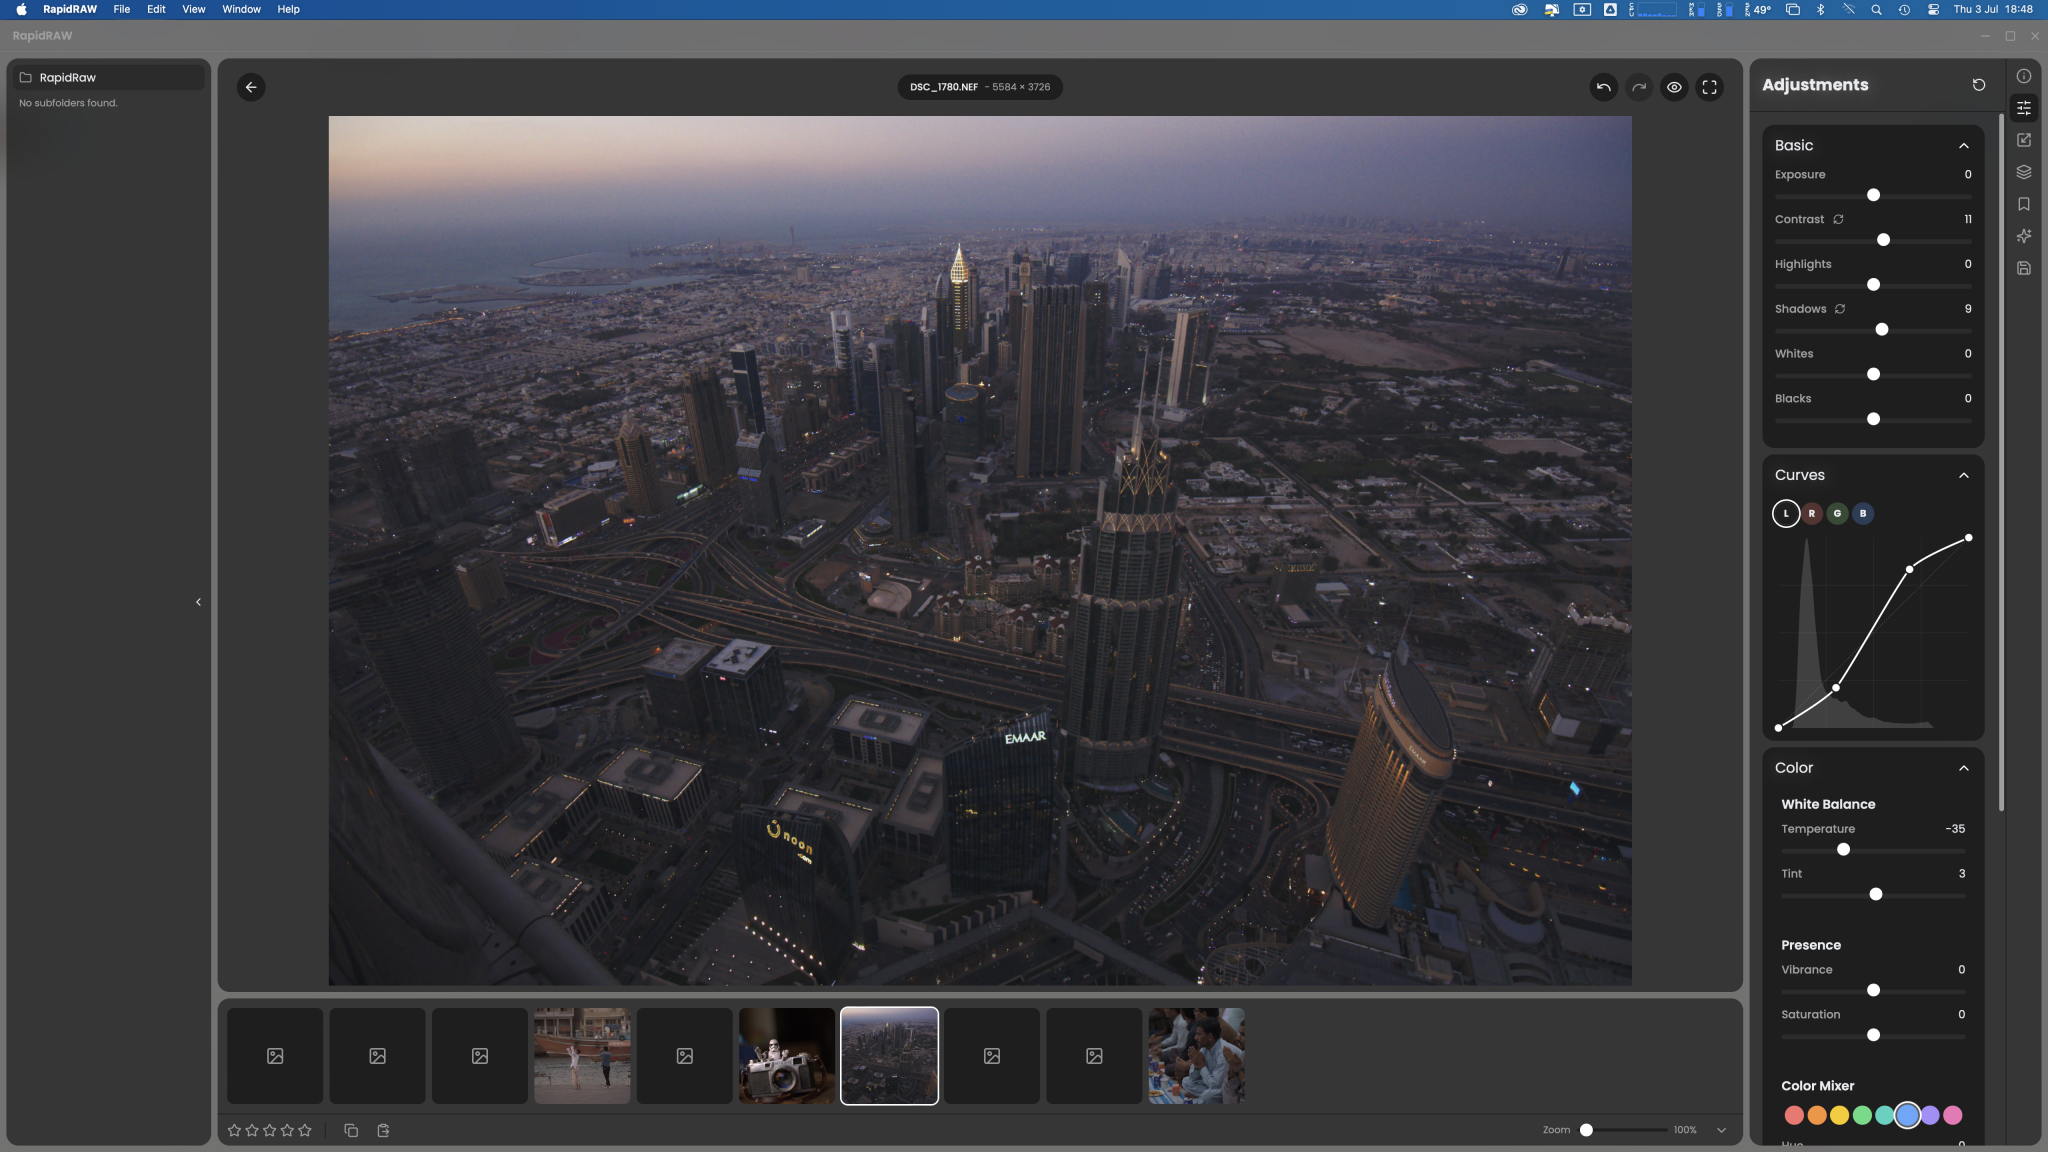The image size is (2048, 1152).
Task: Select the first placeholder thumbnail in filmstrip
Action: (275, 1056)
